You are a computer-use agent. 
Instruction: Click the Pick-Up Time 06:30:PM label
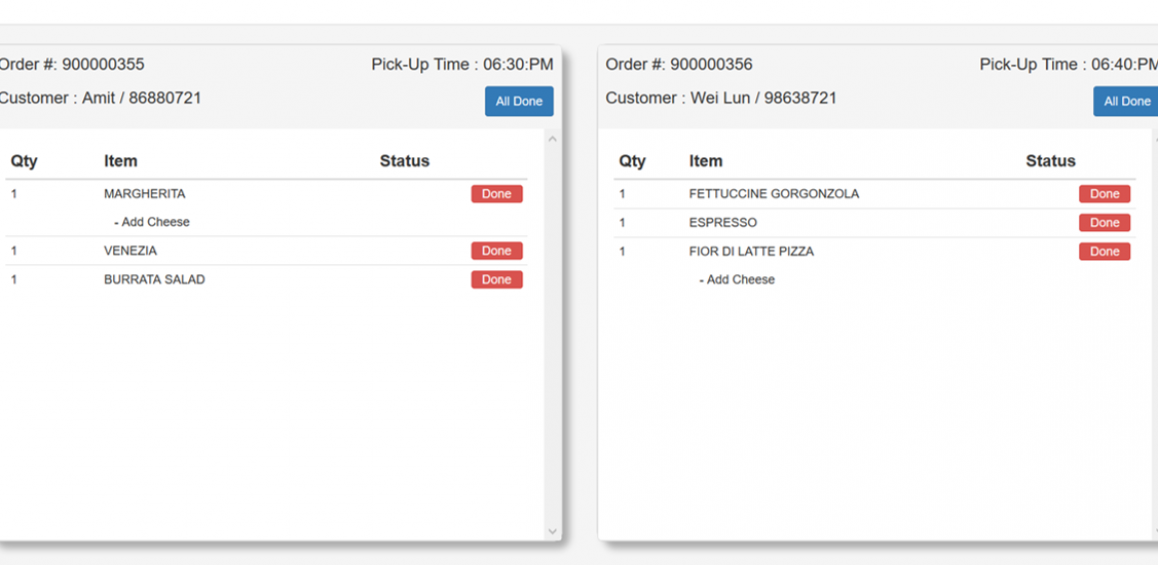[x=462, y=65]
